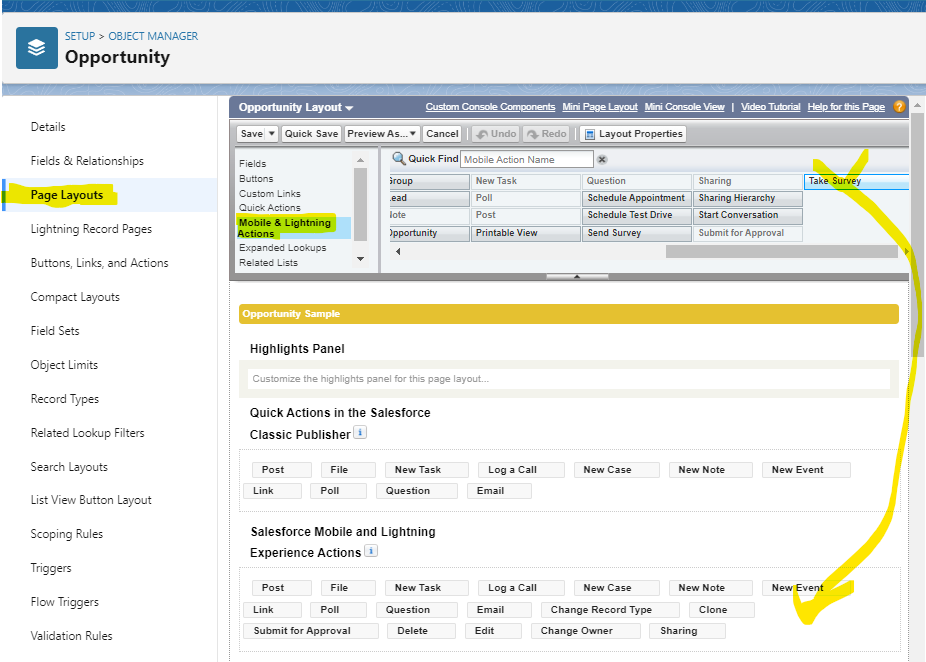The height and width of the screenshot is (662, 926).
Task: Open Search Layouts
Action: coord(69,467)
